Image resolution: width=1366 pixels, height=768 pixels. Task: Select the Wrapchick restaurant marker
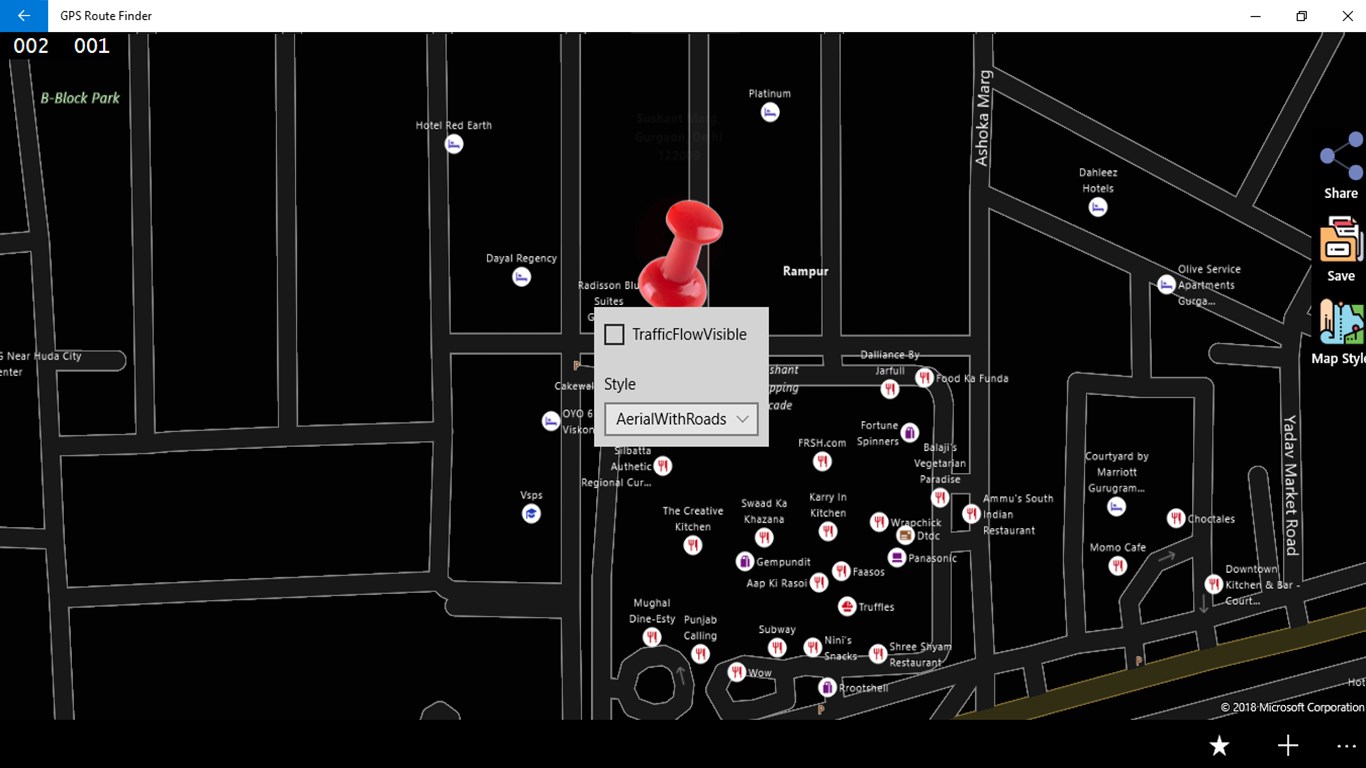coord(879,522)
